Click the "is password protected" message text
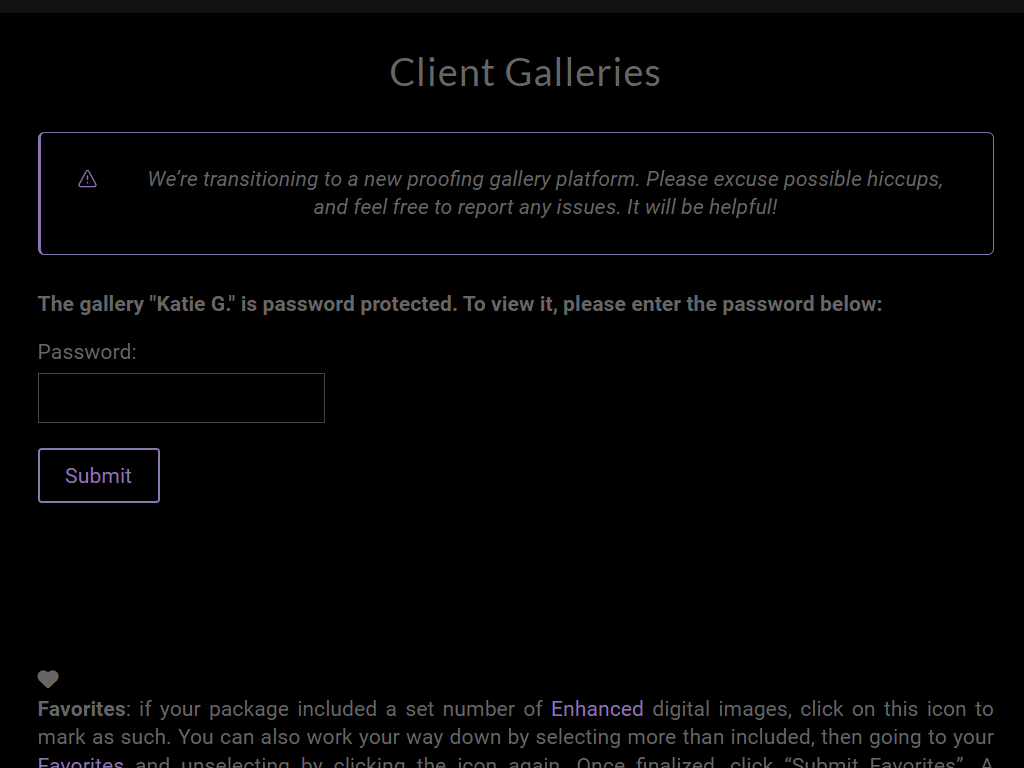The image size is (1024, 768). click(x=349, y=304)
